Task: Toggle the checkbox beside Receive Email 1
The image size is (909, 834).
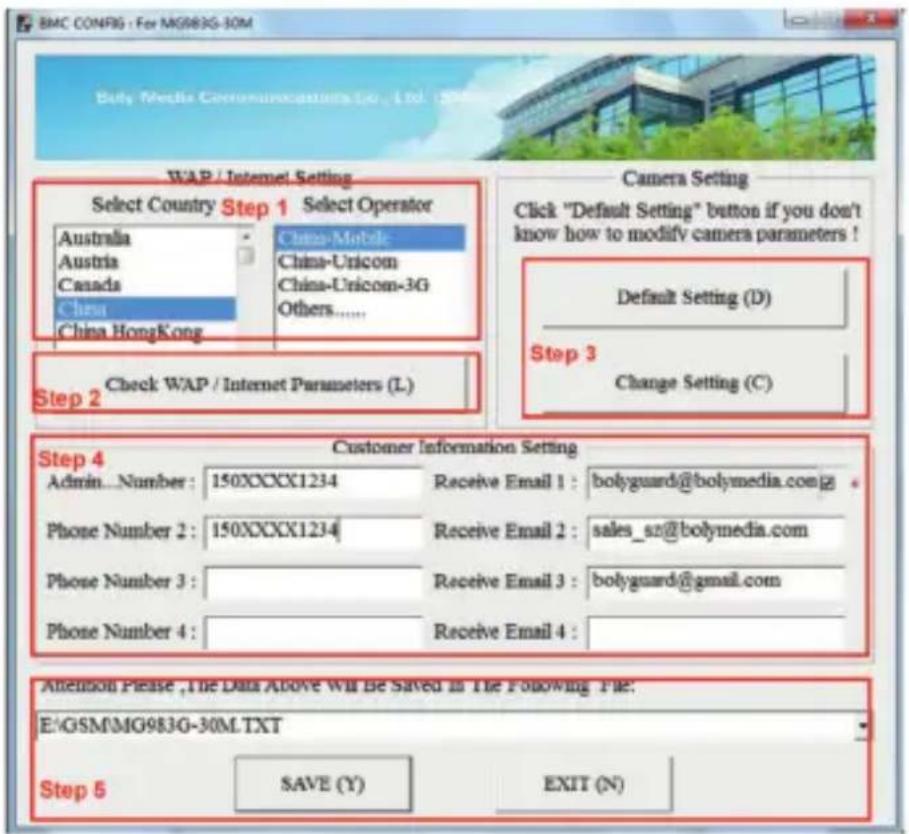Action: point(828,483)
